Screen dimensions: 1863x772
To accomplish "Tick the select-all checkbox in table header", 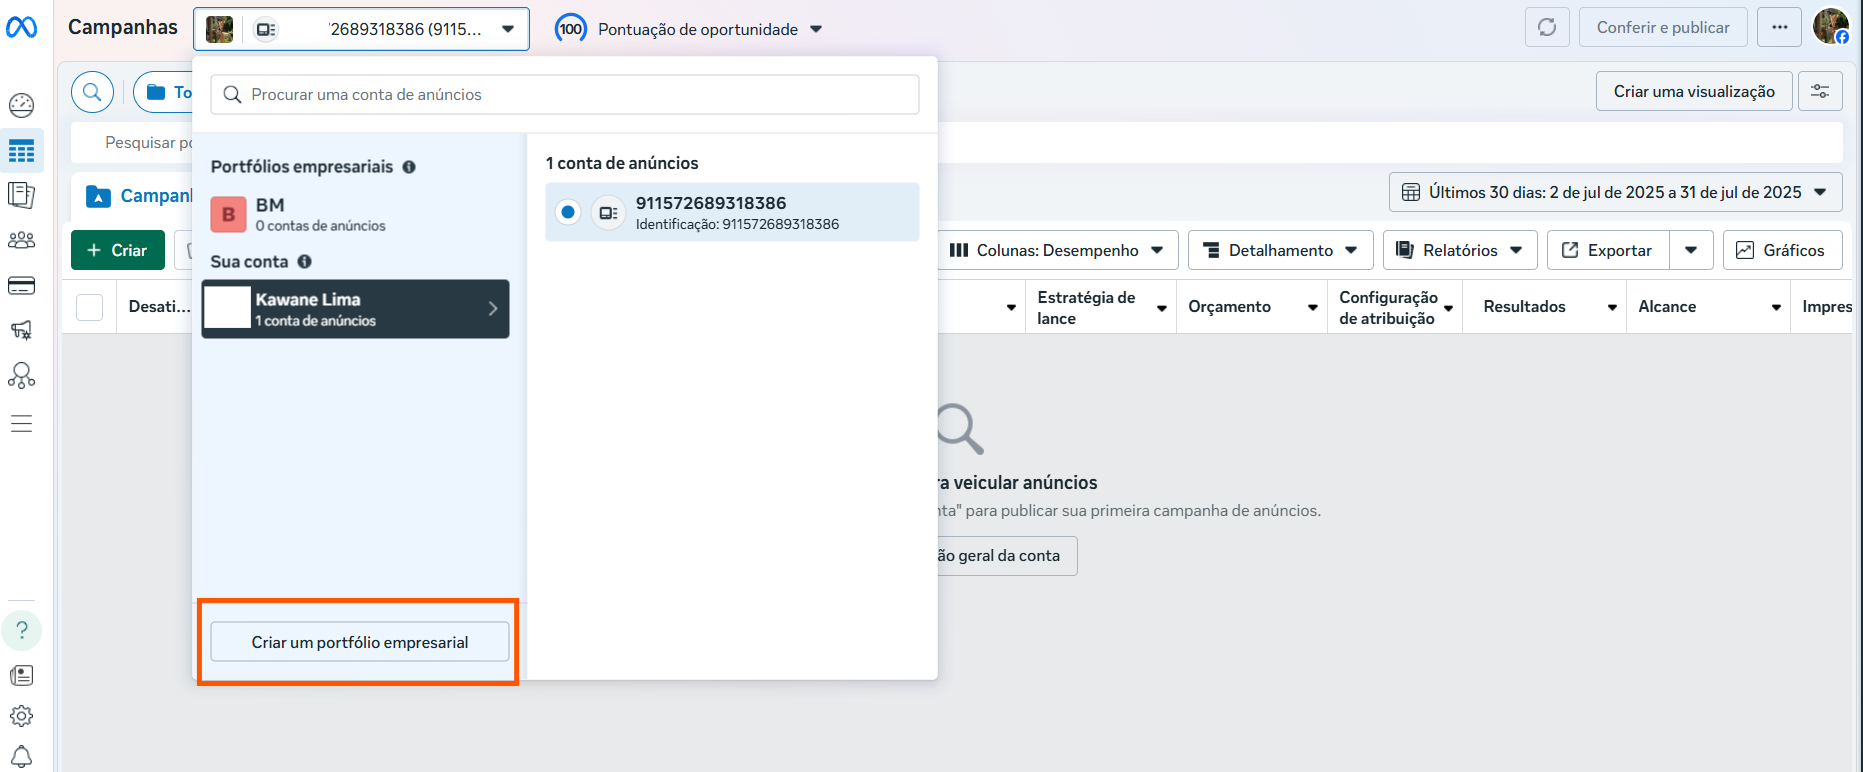I will [x=90, y=307].
